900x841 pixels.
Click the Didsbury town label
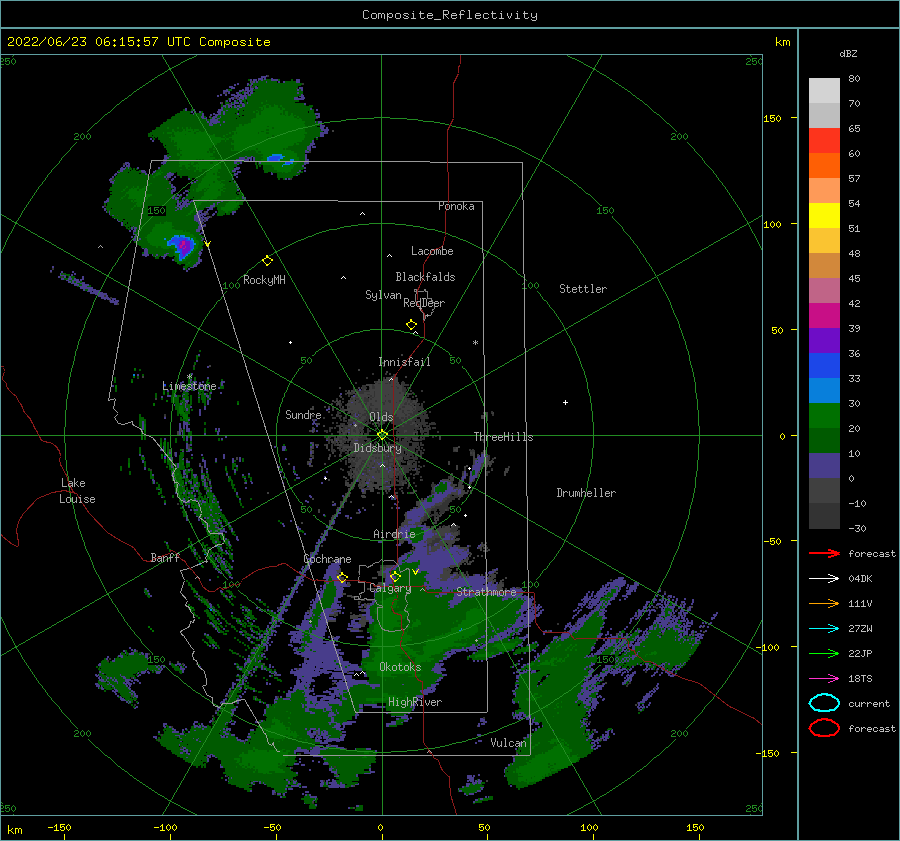coord(378,448)
